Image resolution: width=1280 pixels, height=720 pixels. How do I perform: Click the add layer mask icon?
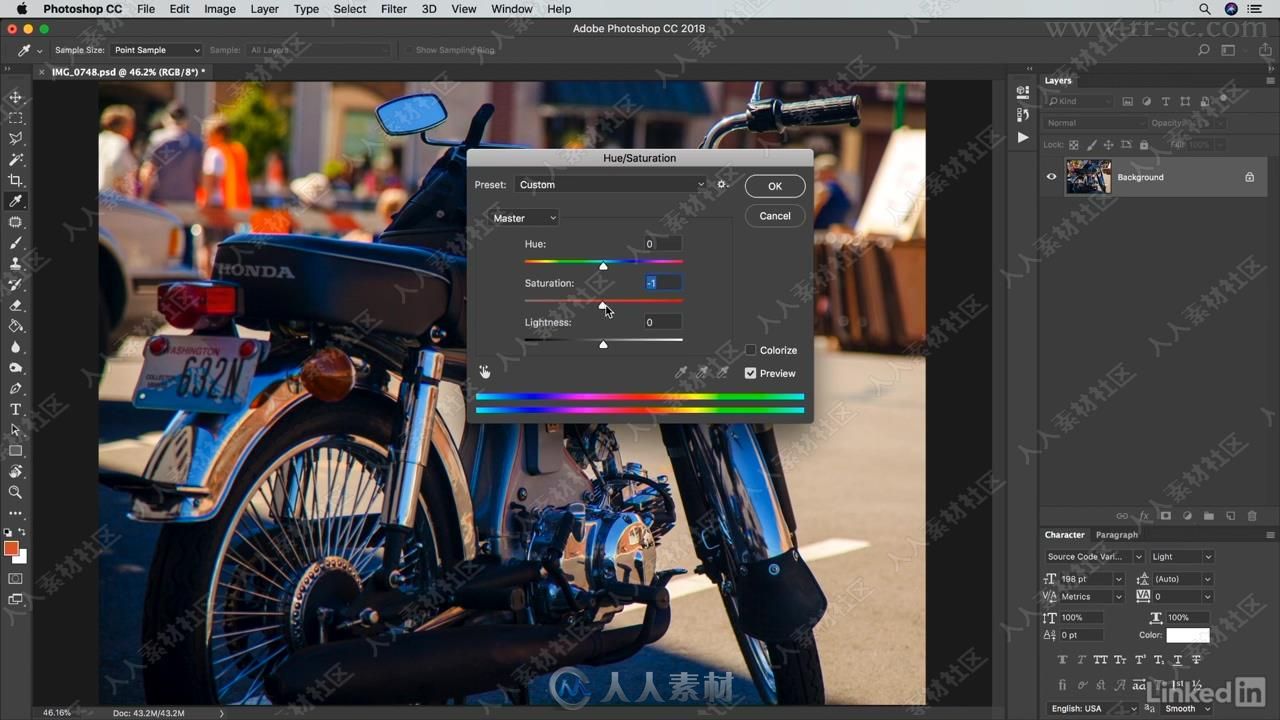click(1166, 516)
